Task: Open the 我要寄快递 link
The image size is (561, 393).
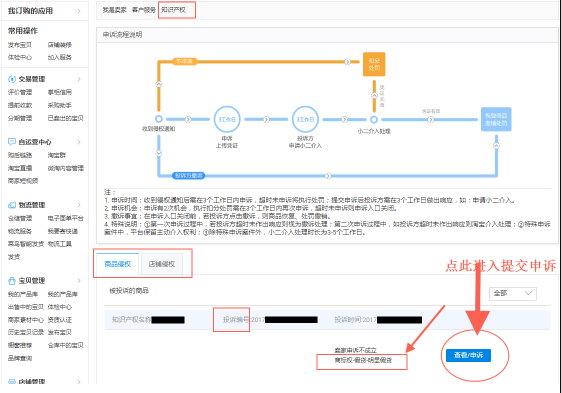Action: 63,231
